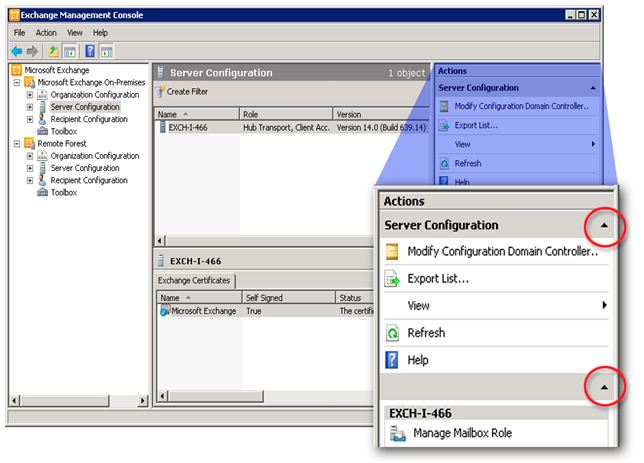Select Server Configuration under On-Premises
Image resolution: width=644 pixels, height=463 pixels.
tap(85, 107)
